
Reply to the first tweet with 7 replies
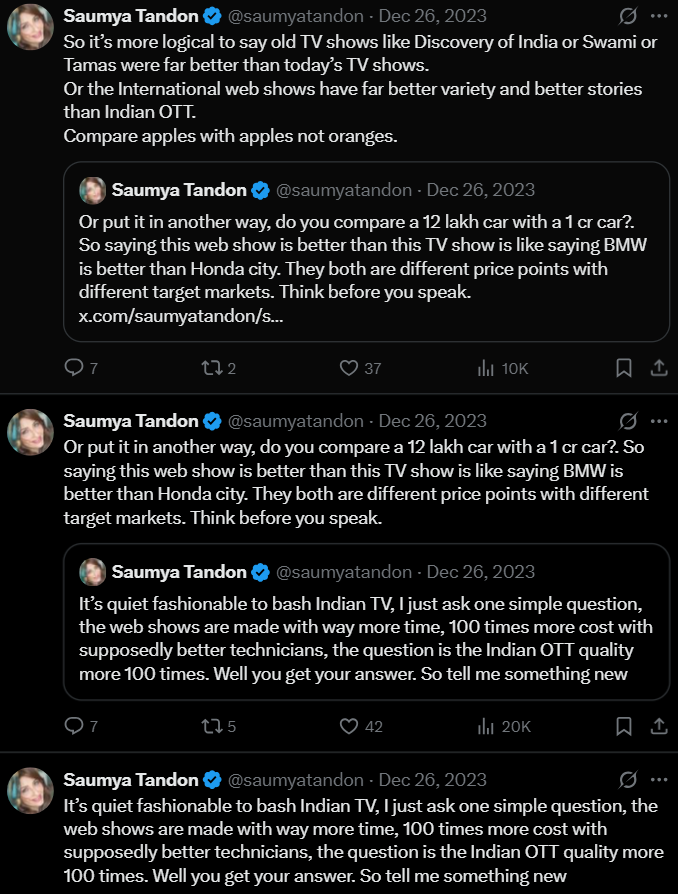74,368
